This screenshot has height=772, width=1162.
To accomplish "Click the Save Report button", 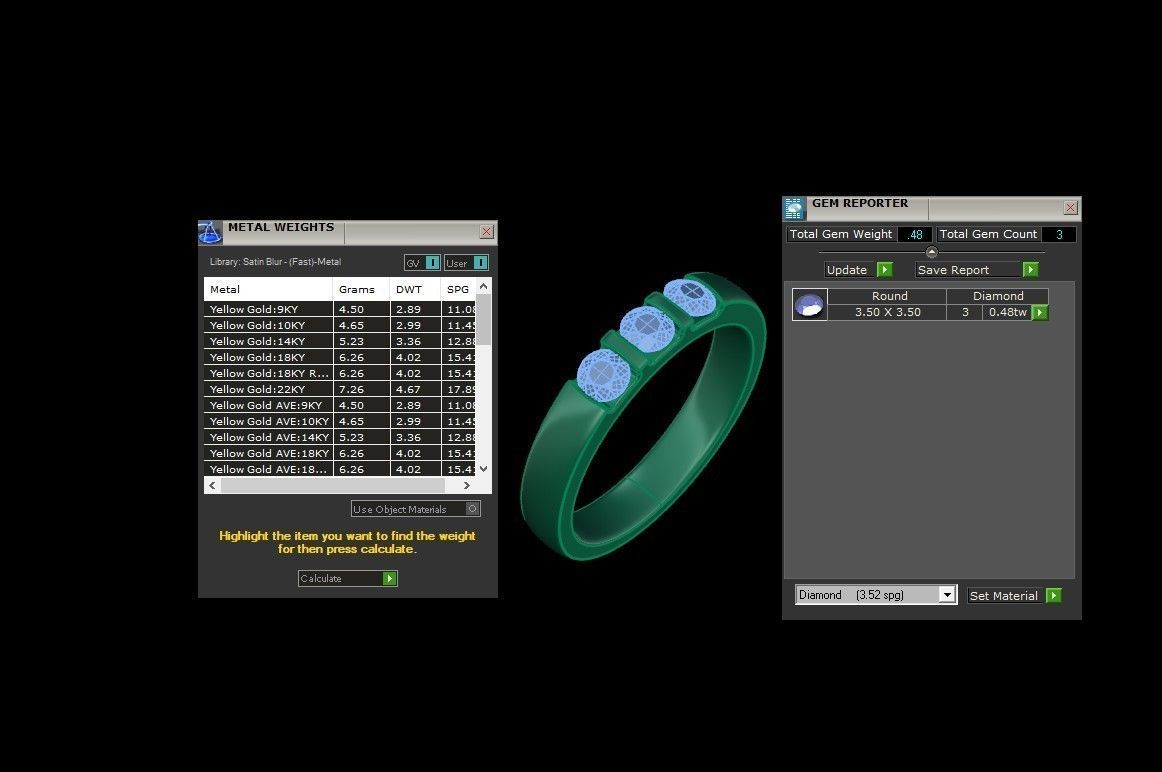I will [977, 270].
